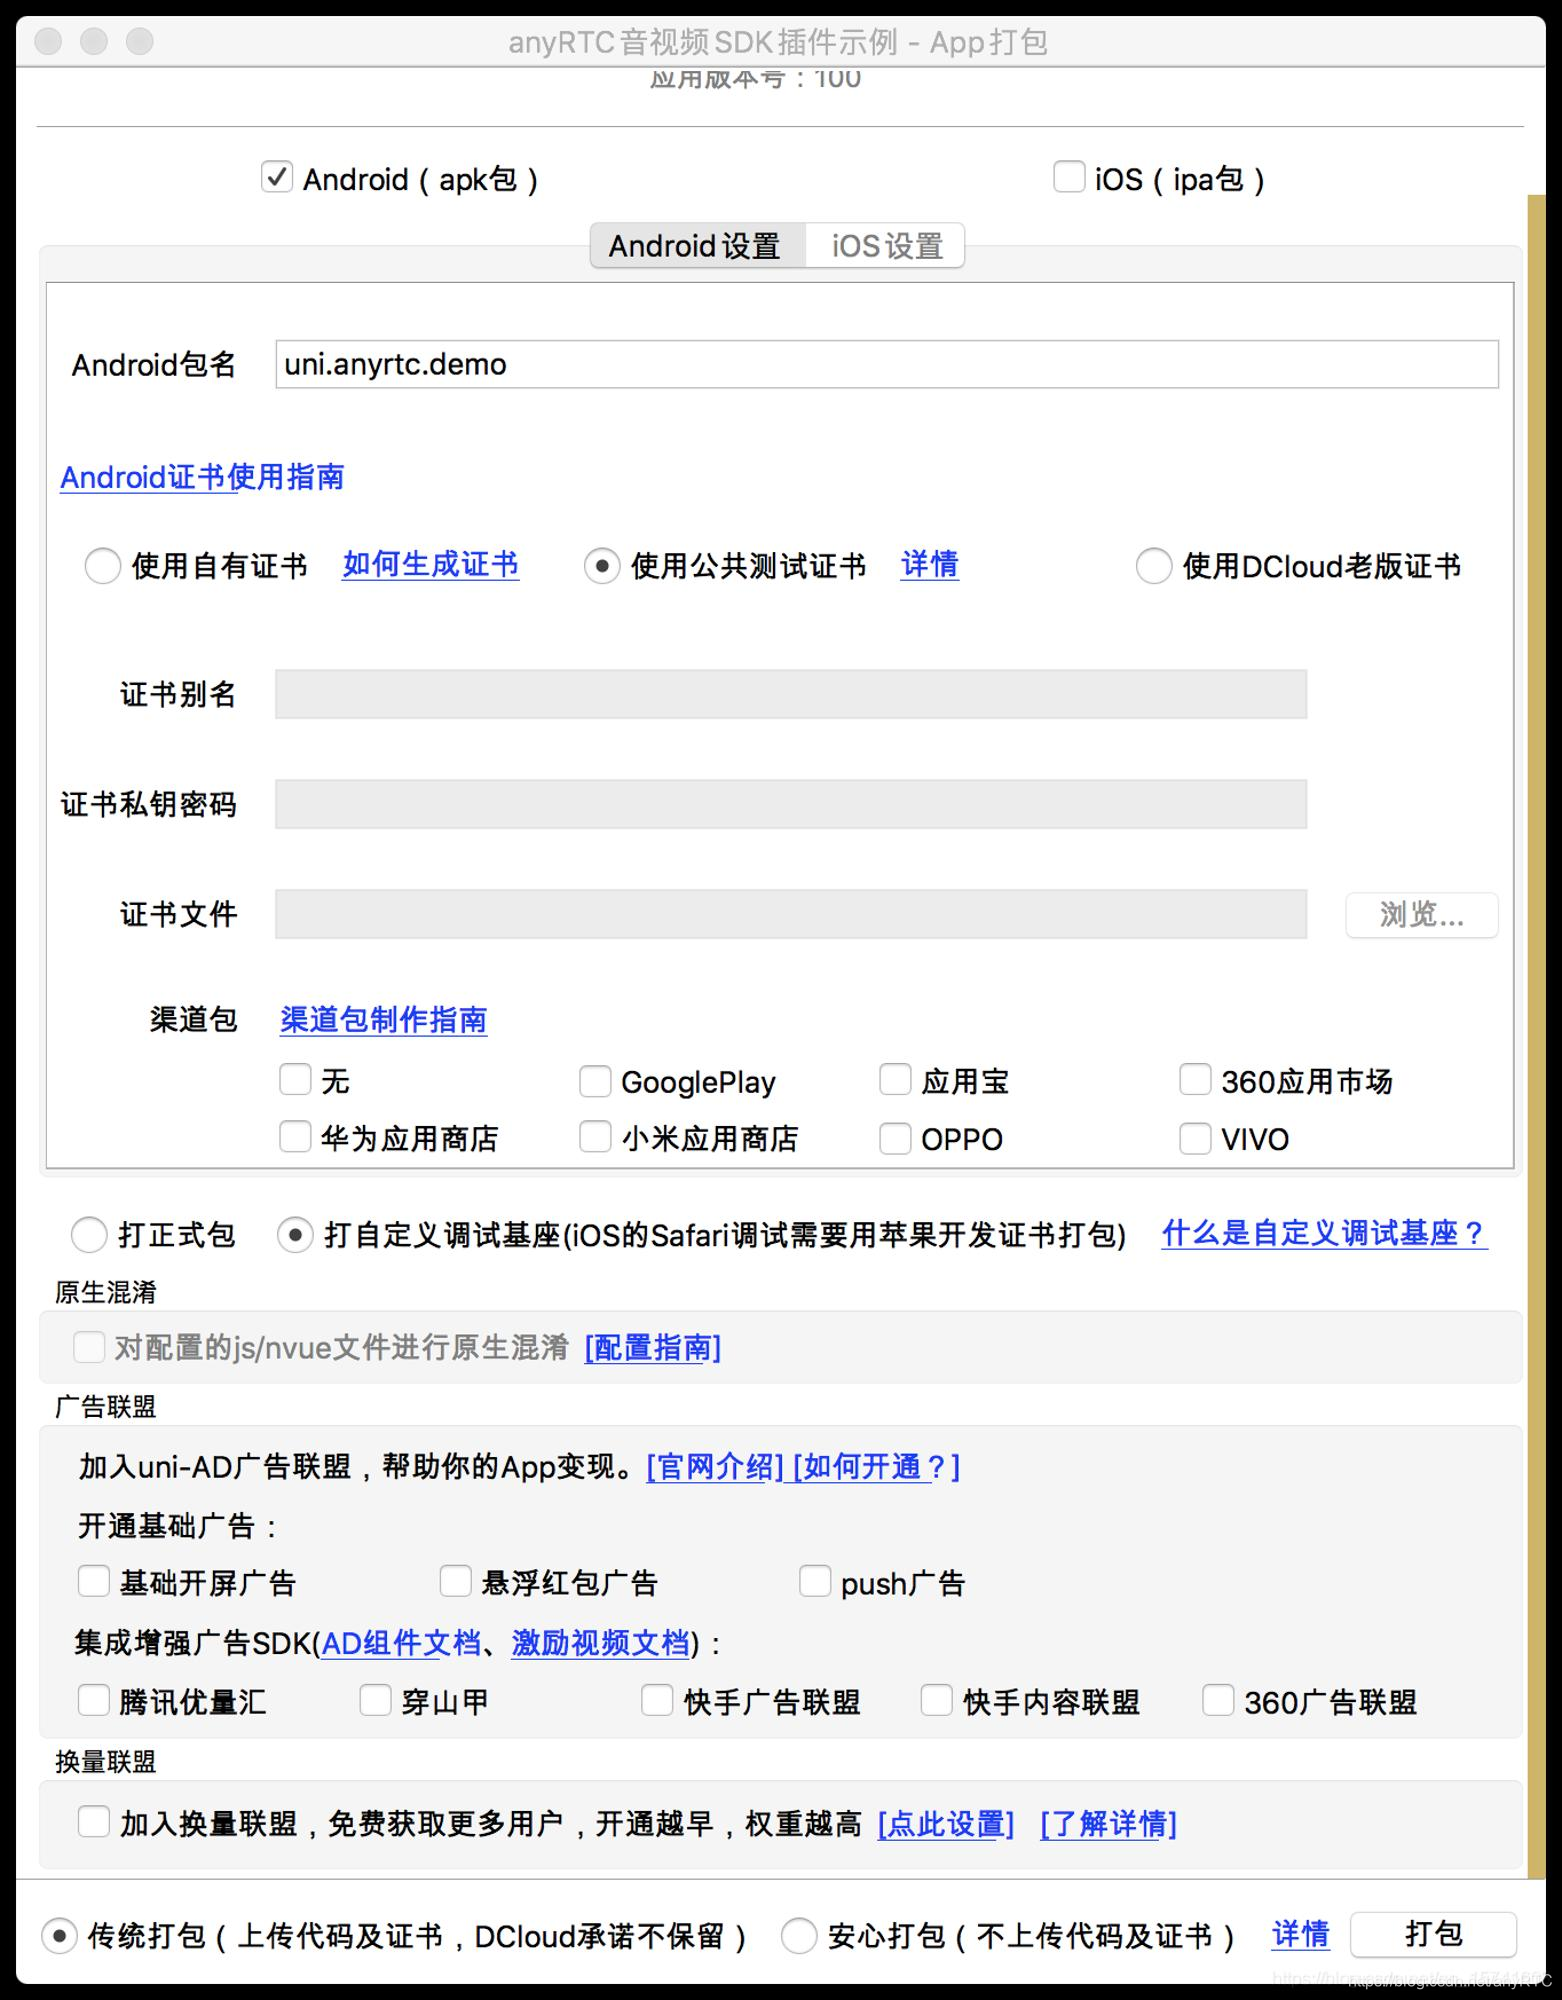This screenshot has height=2000, width=1562.
Task: Check the 小米应用商店 channel checkbox
Action: click(595, 1137)
